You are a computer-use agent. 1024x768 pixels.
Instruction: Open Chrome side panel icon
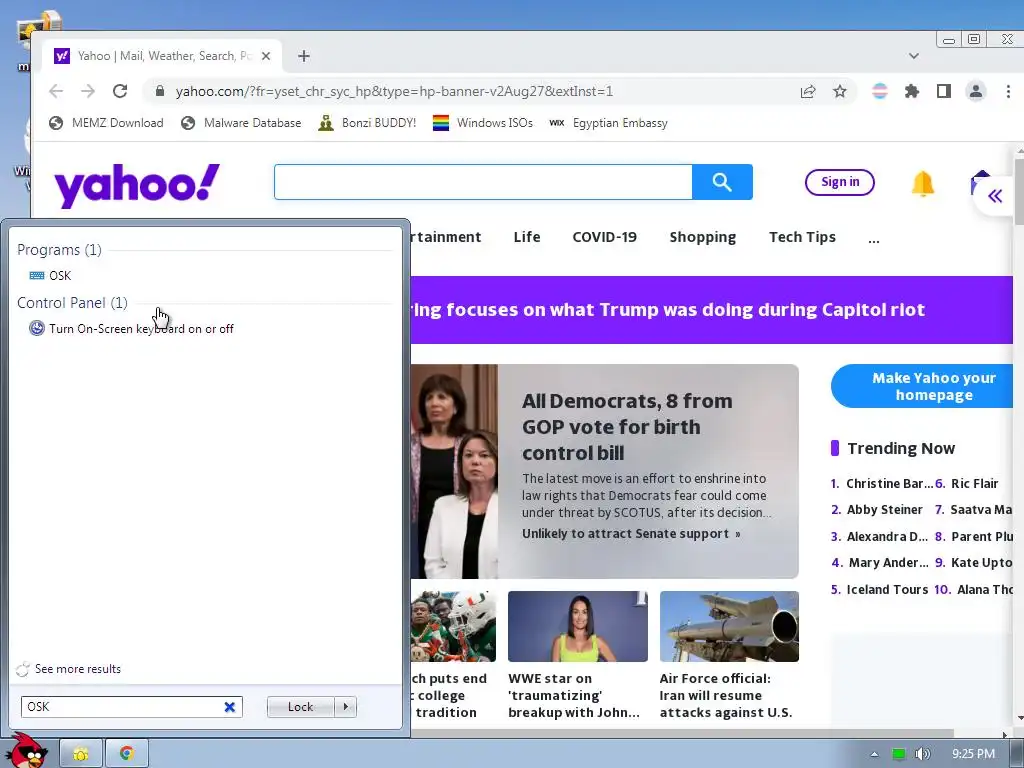tap(944, 91)
